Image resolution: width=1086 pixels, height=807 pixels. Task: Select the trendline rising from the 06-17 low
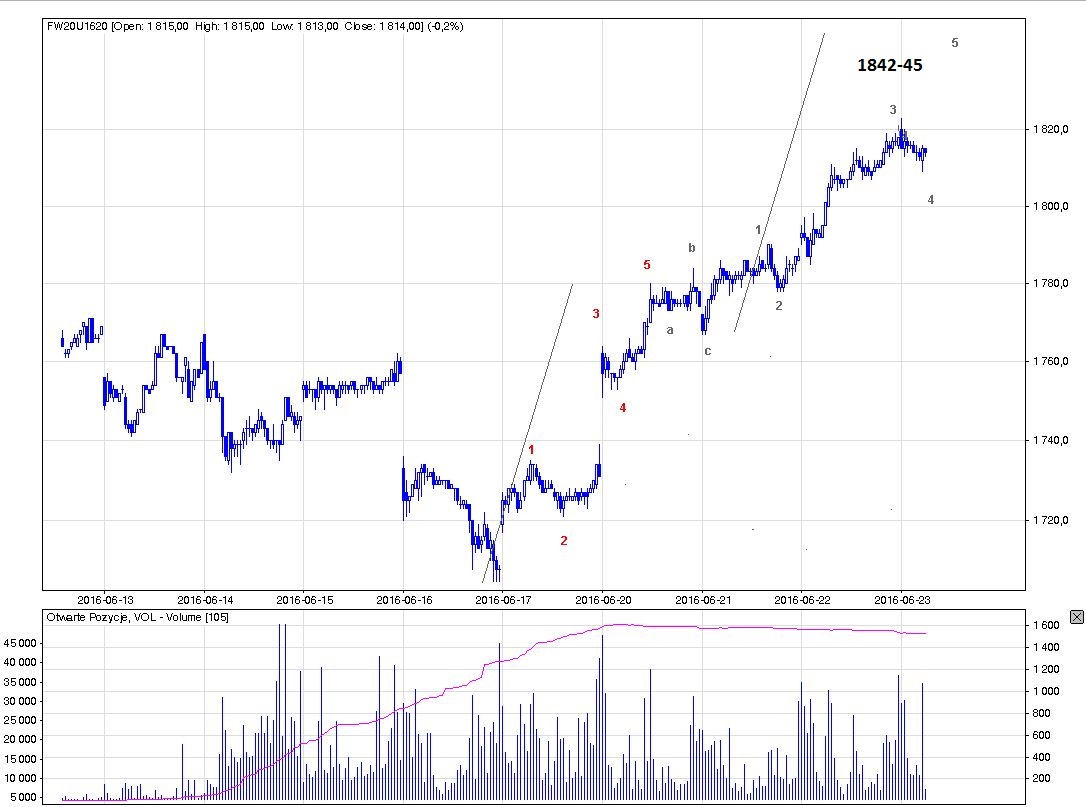click(x=528, y=433)
